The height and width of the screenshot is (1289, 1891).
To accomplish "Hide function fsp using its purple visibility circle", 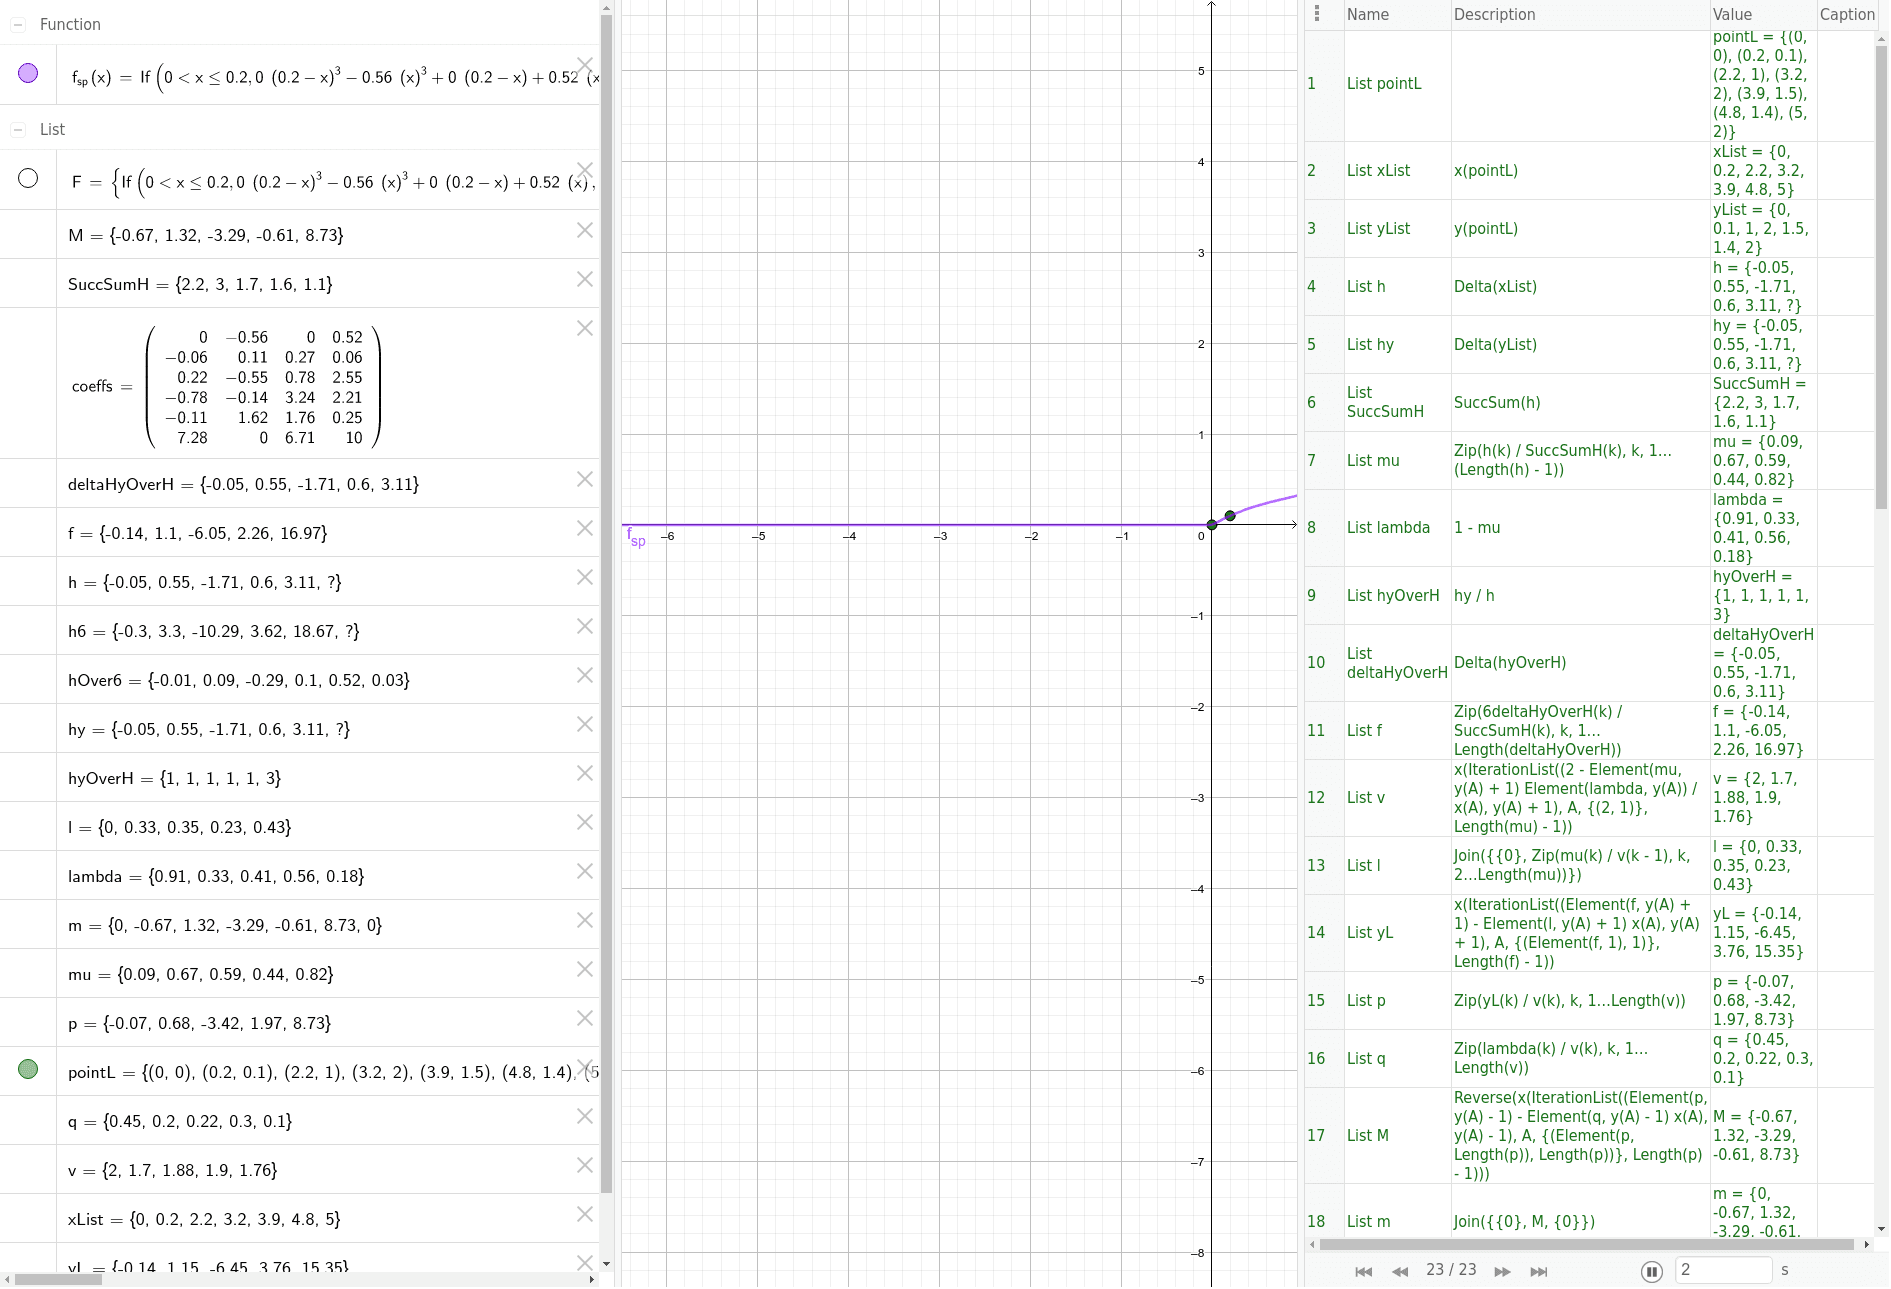I will coord(27,73).
